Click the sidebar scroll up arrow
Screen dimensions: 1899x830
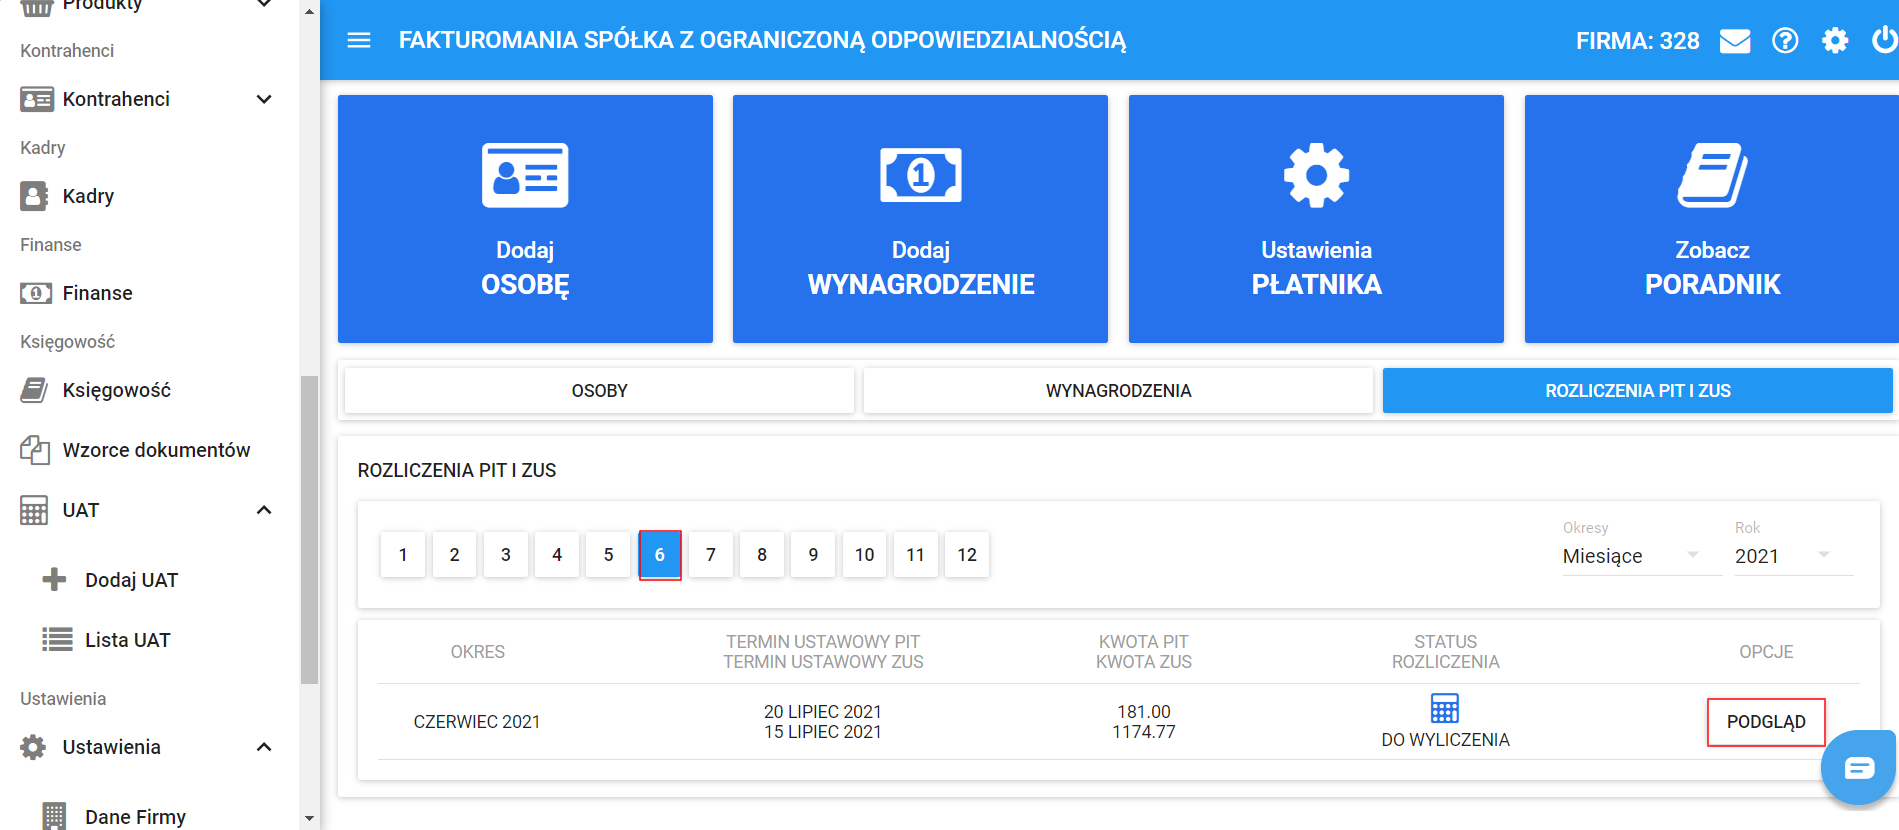pyautogui.click(x=309, y=11)
